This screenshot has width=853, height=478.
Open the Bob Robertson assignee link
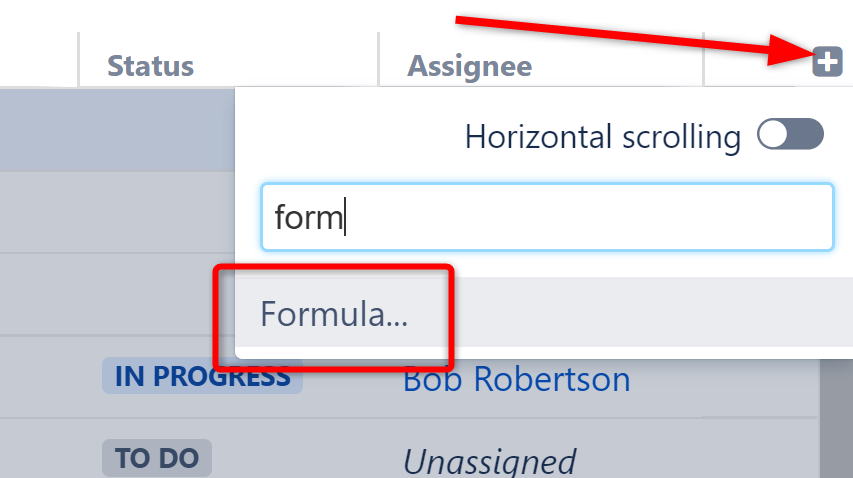click(x=516, y=379)
